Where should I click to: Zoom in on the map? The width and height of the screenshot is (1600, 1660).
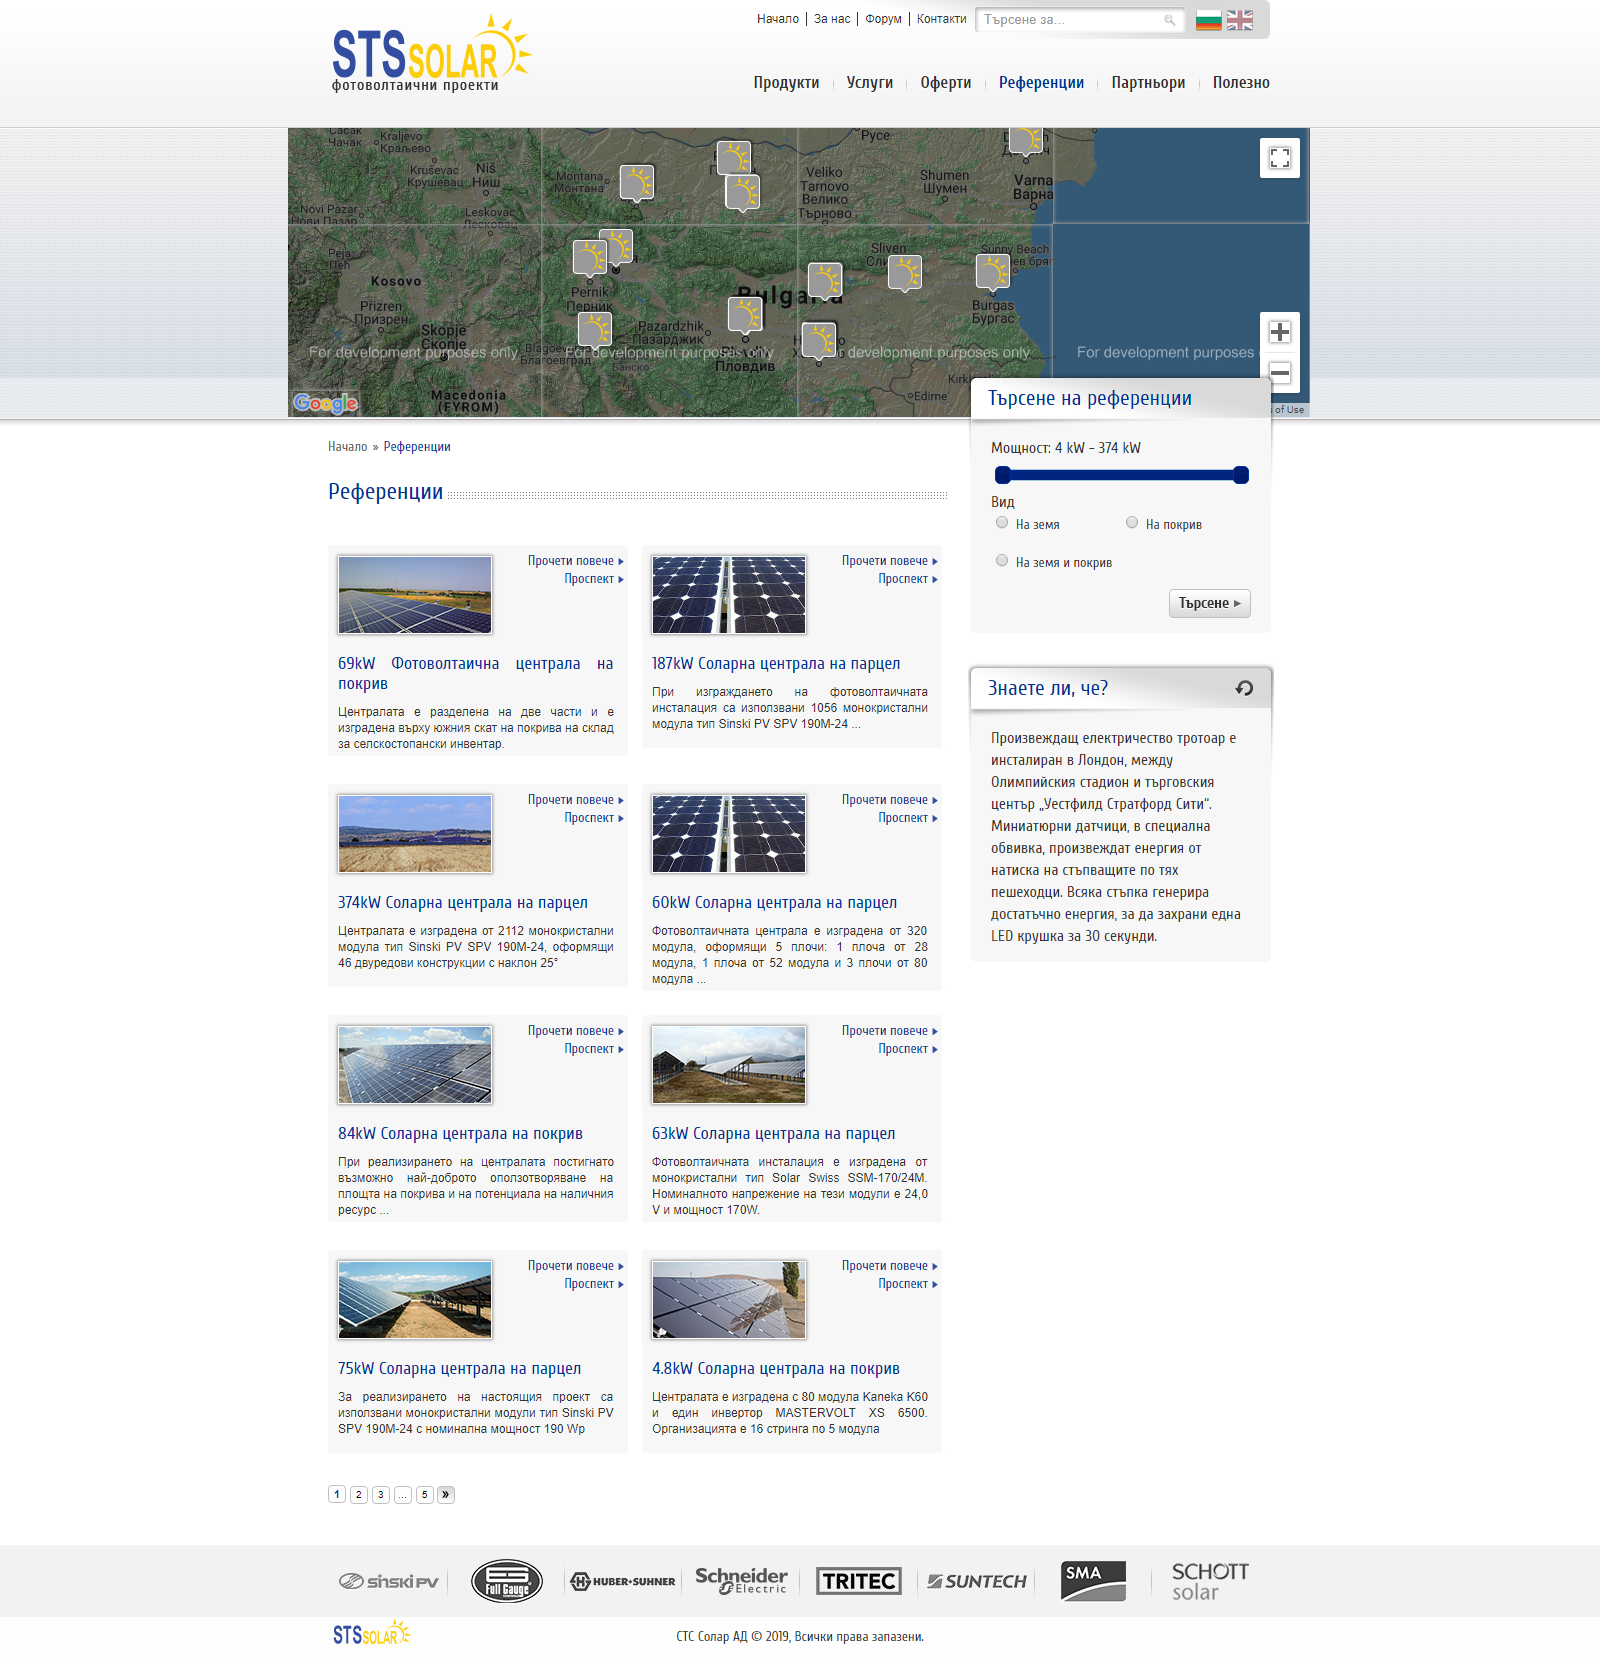pyautogui.click(x=1280, y=332)
